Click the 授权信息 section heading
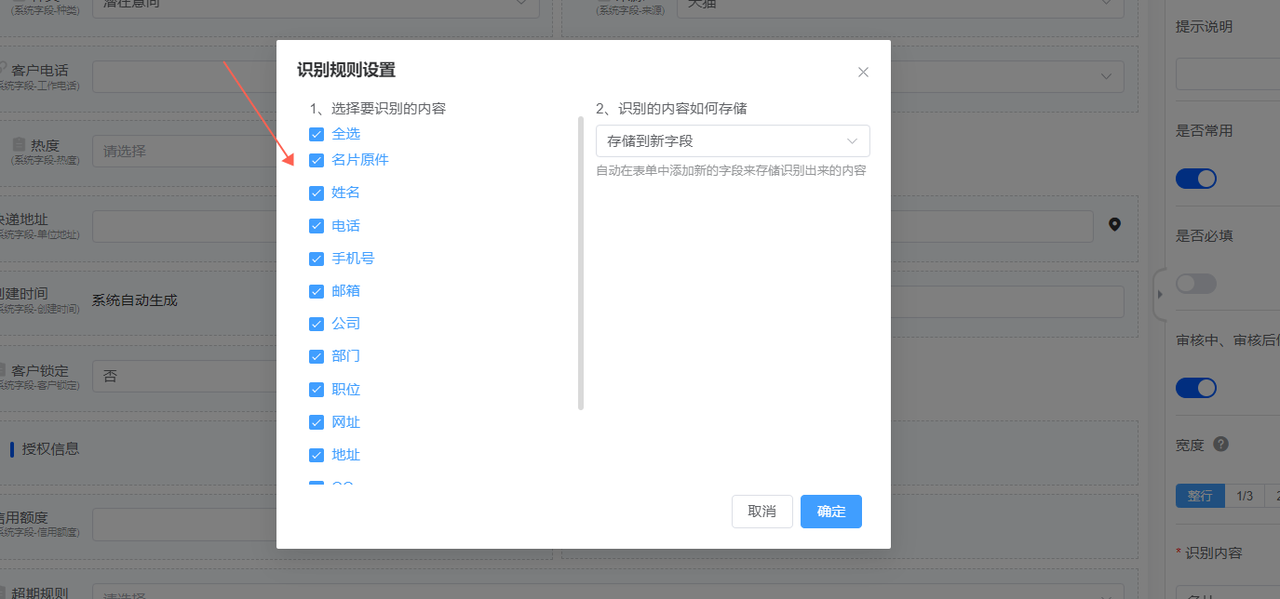Screen dimensions: 1280x599 50,449
